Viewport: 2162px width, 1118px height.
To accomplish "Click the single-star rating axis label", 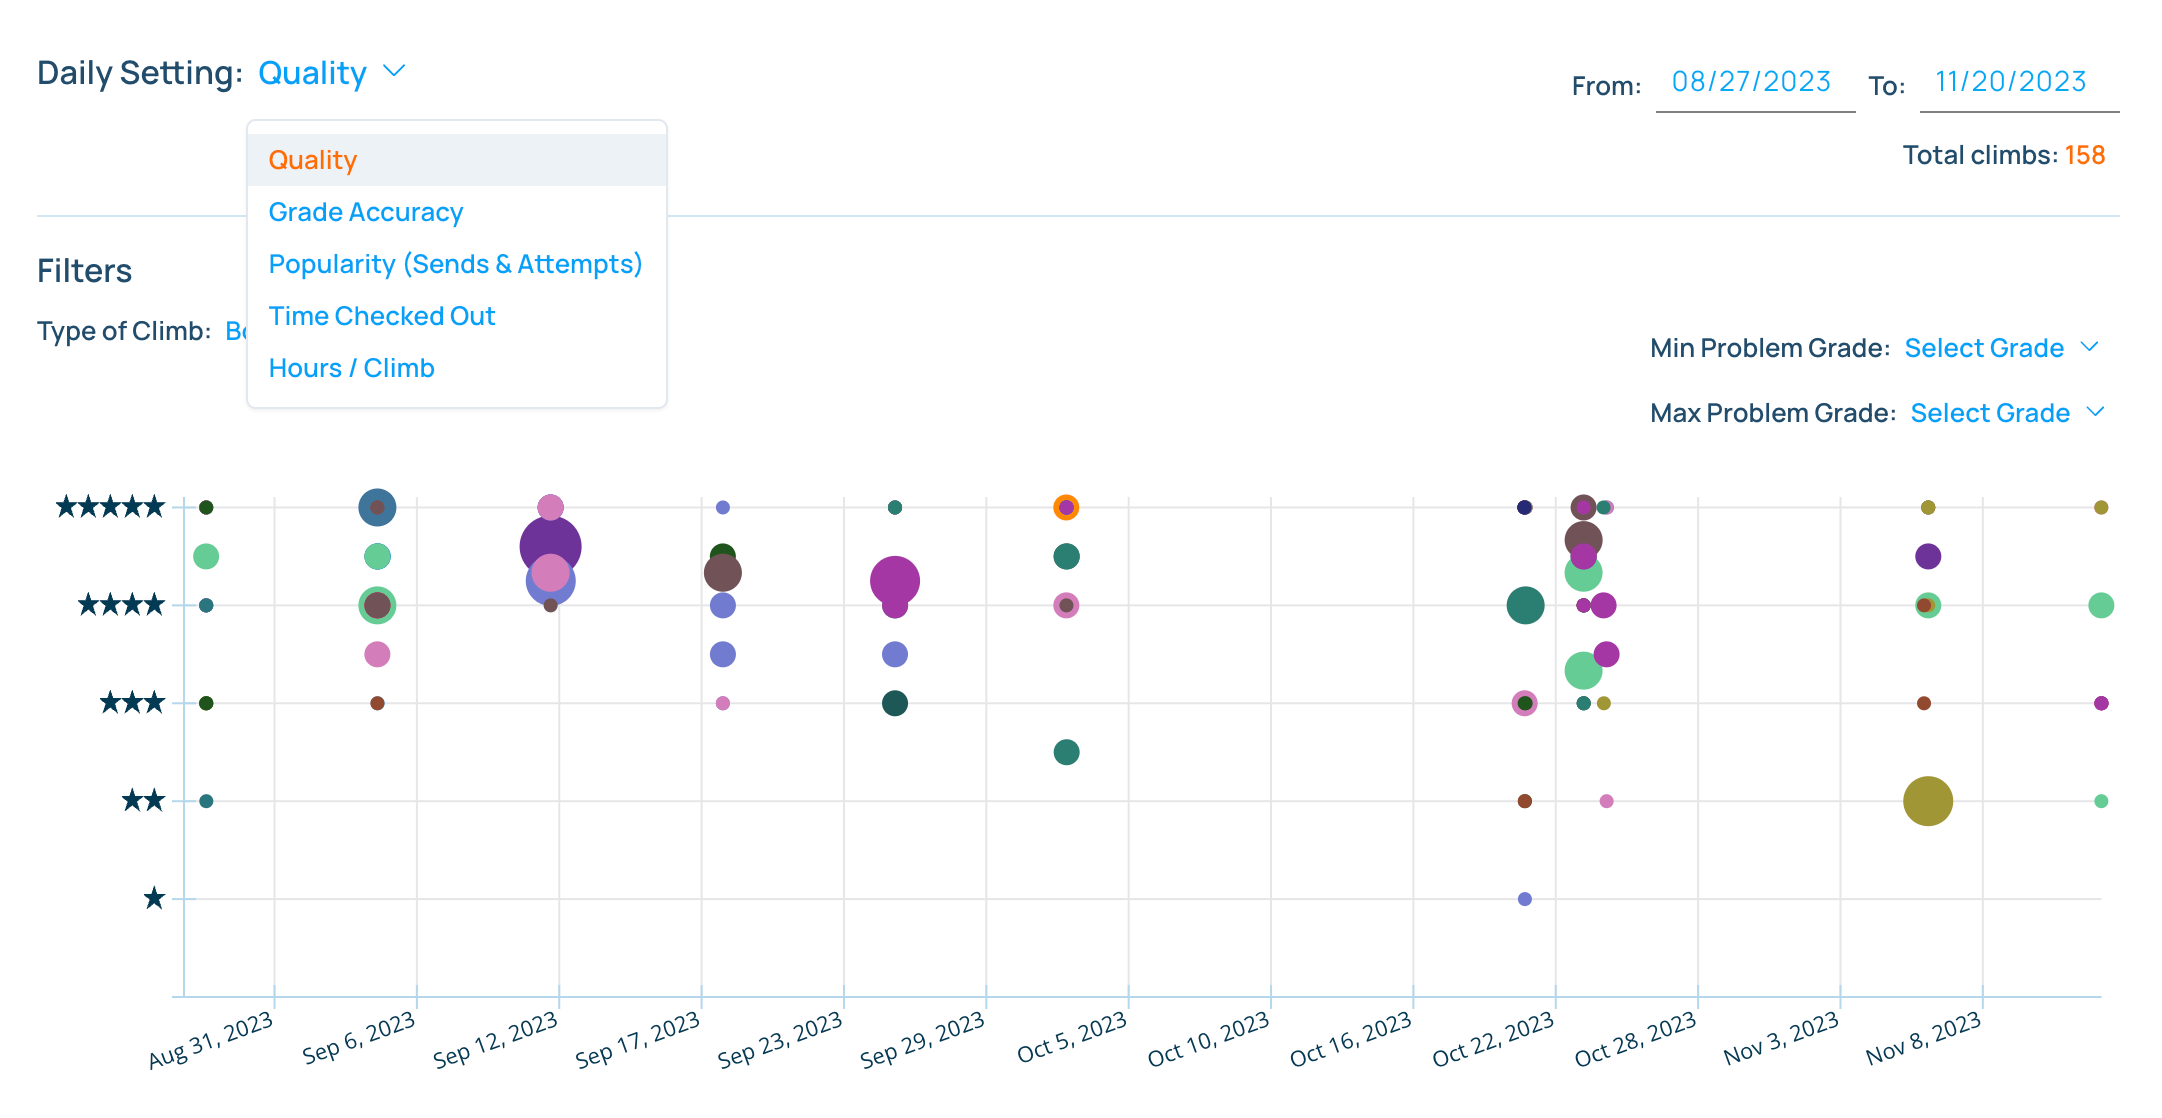I will [x=154, y=899].
